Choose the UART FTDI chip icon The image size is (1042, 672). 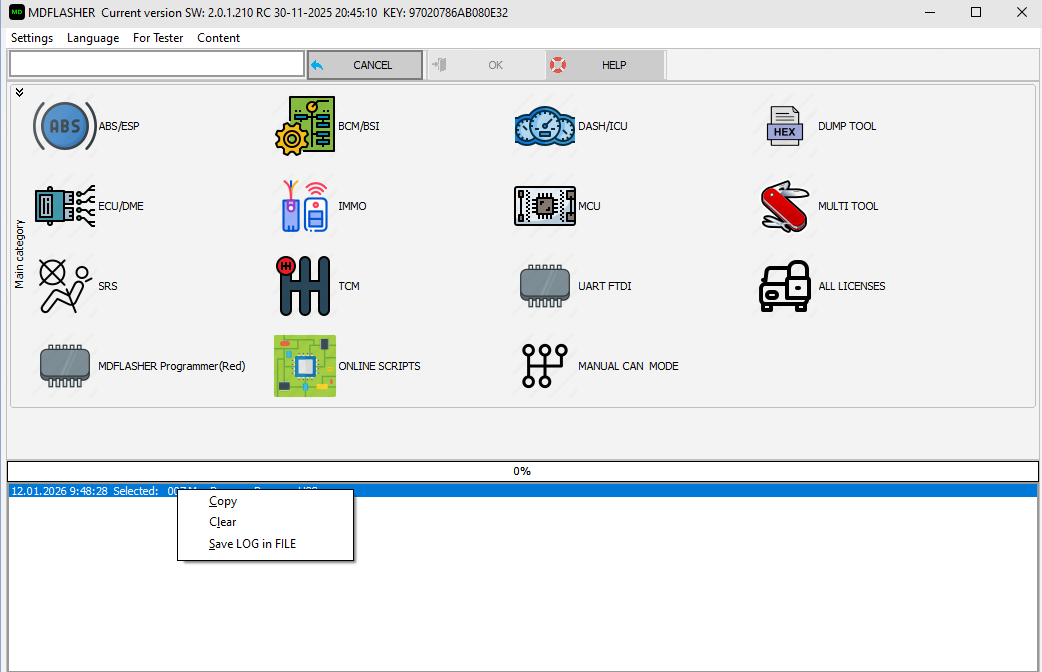tap(545, 287)
